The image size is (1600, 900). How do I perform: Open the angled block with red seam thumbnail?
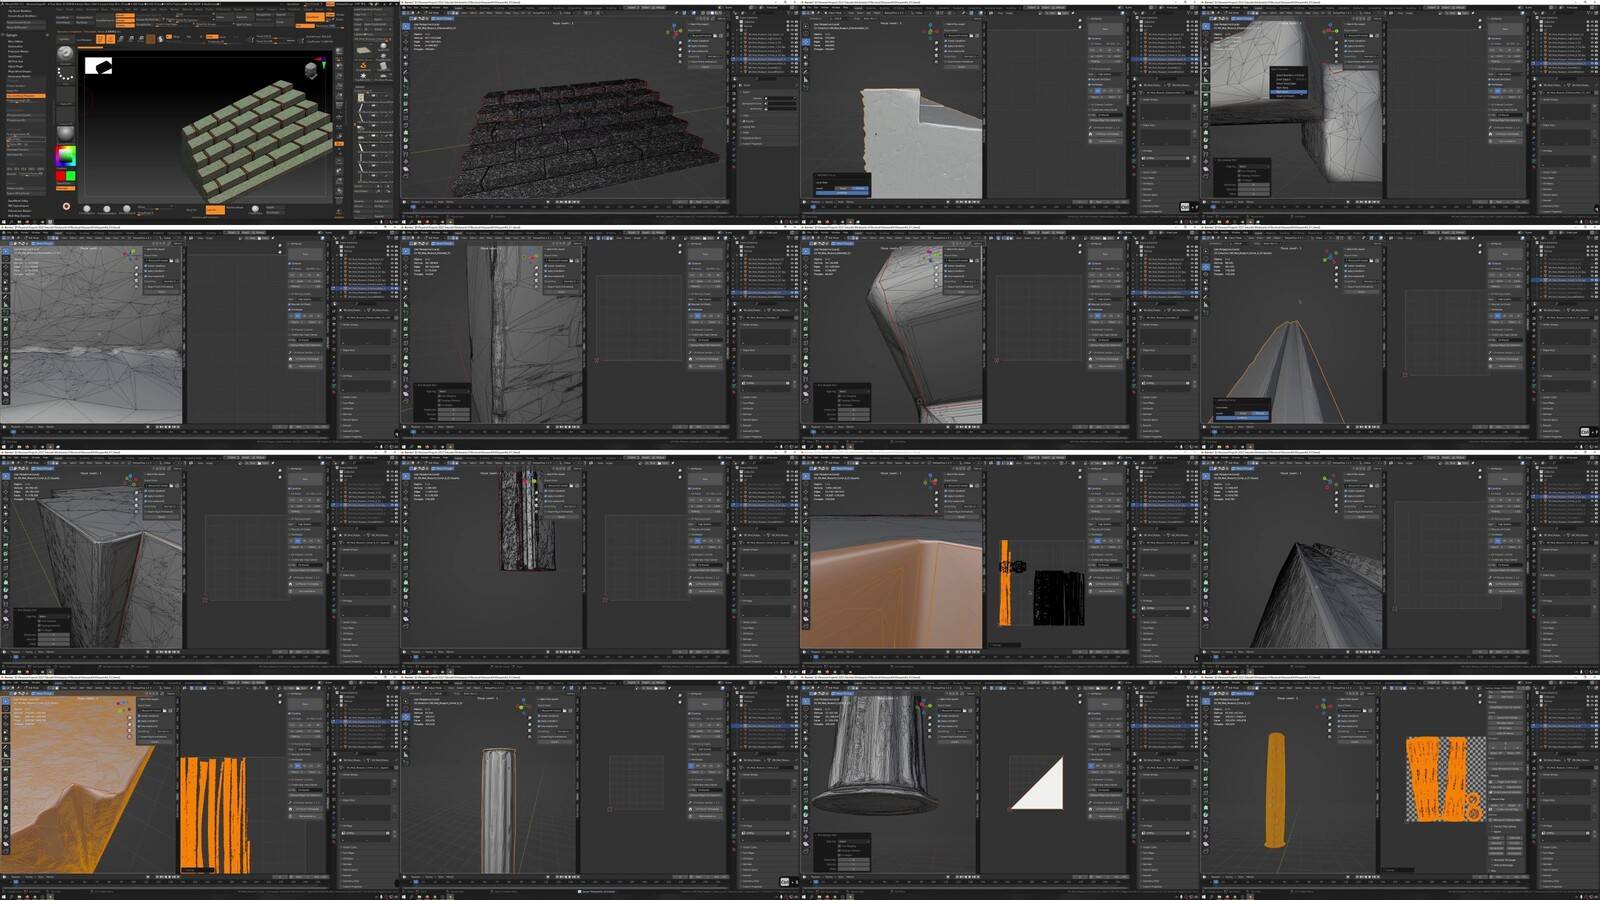(x=1000, y=336)
